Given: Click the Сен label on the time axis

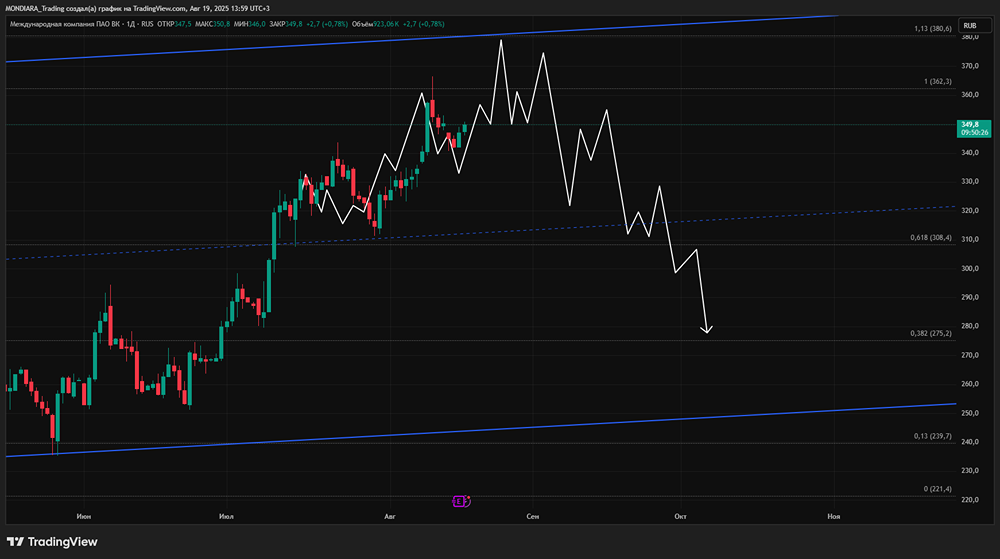Looking at the screenshot, I should [x=533, y=516].
